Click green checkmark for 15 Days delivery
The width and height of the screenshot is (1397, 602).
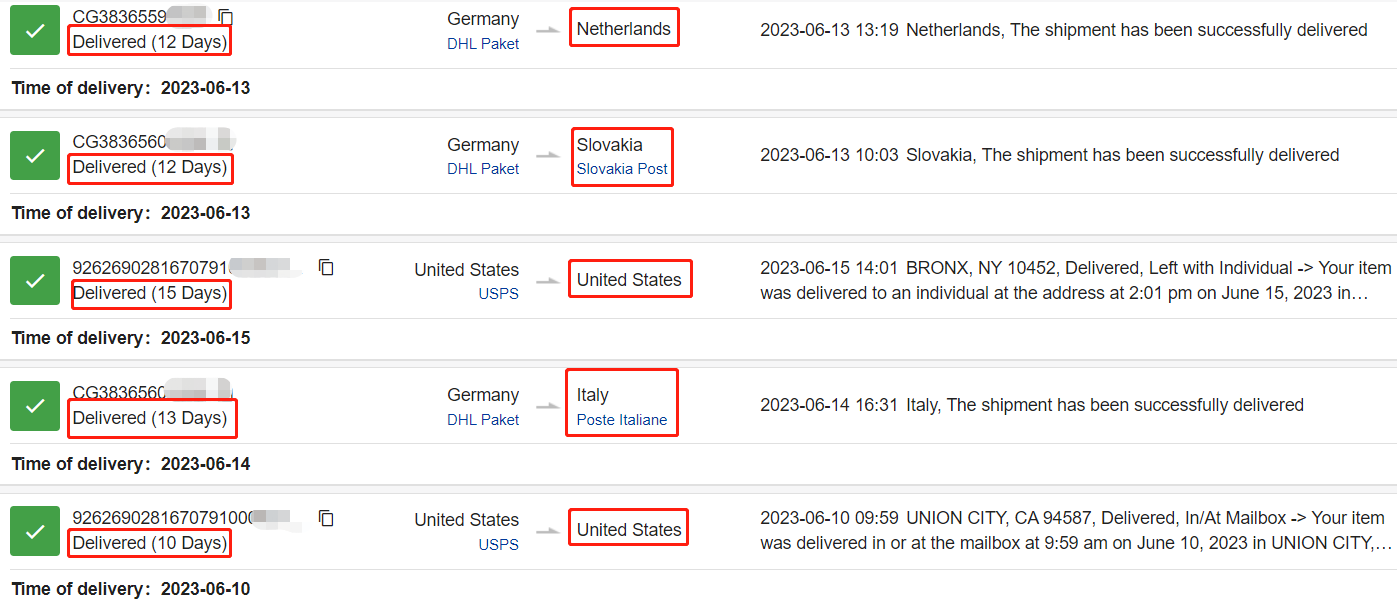point(35,280)
